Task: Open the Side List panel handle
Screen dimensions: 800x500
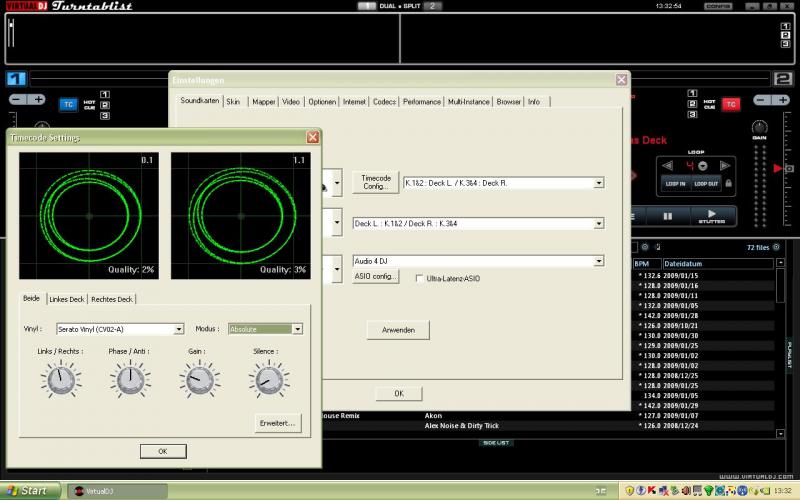Action: click(496, 443)
